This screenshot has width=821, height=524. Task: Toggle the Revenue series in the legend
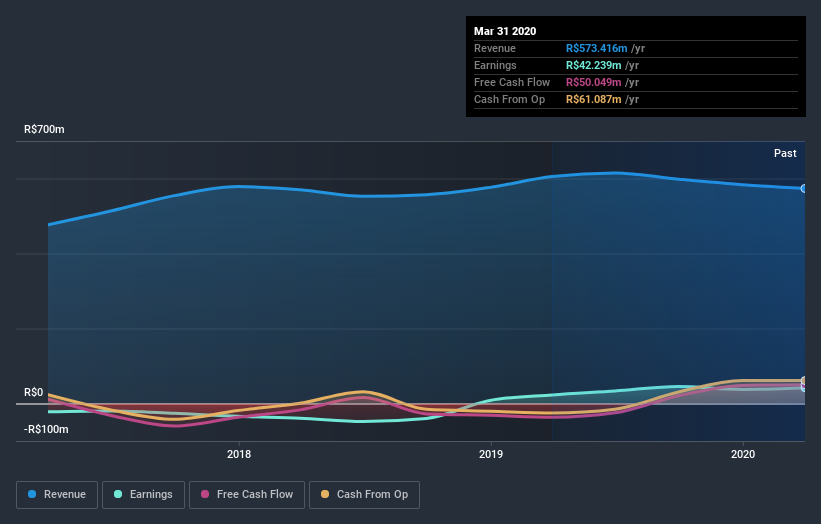coord(57,495)
